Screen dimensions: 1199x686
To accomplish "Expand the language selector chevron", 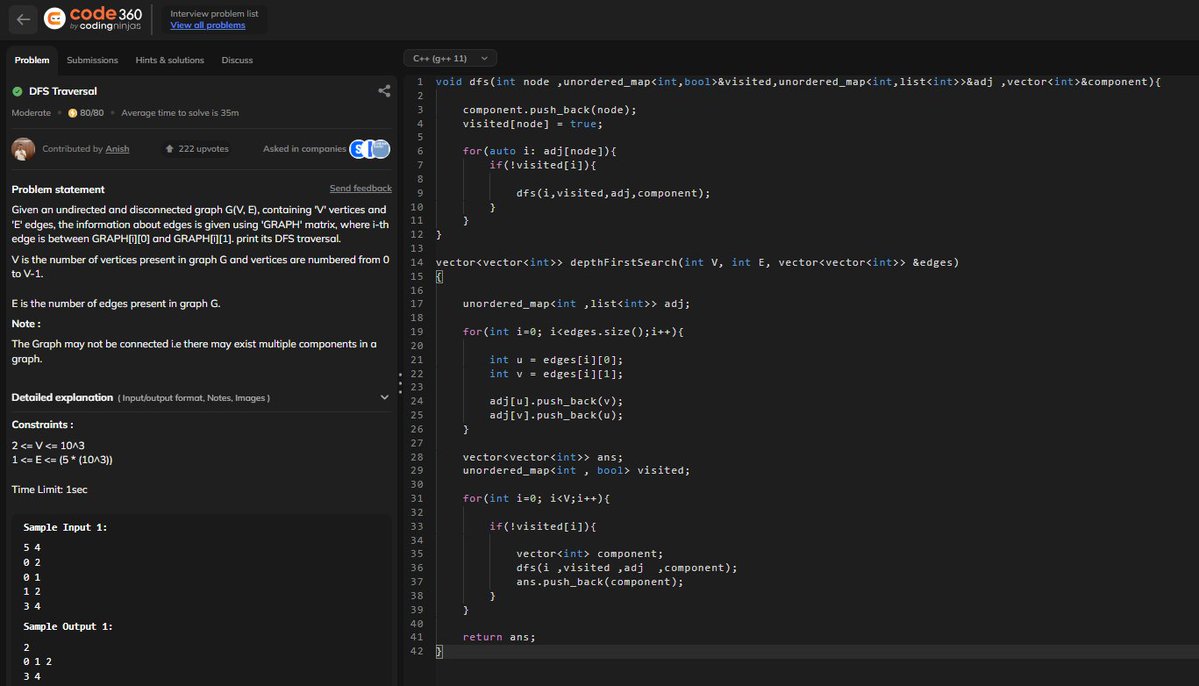I will pos(485,57).
